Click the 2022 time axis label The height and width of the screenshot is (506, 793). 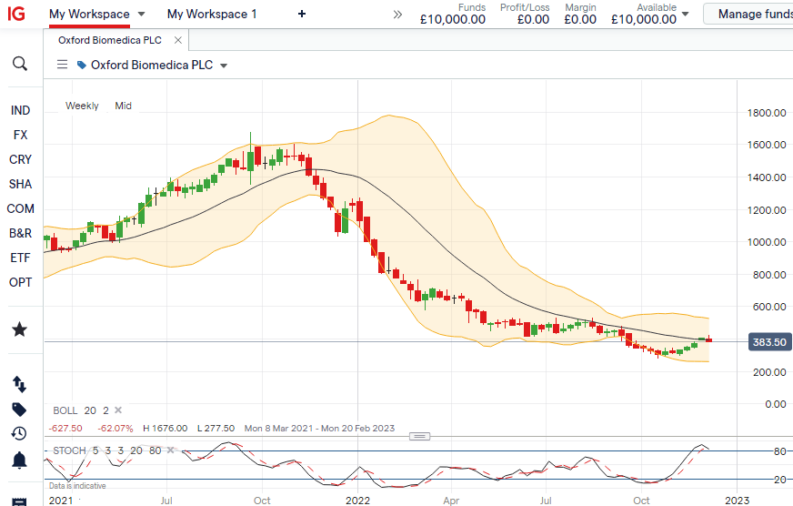358,500
